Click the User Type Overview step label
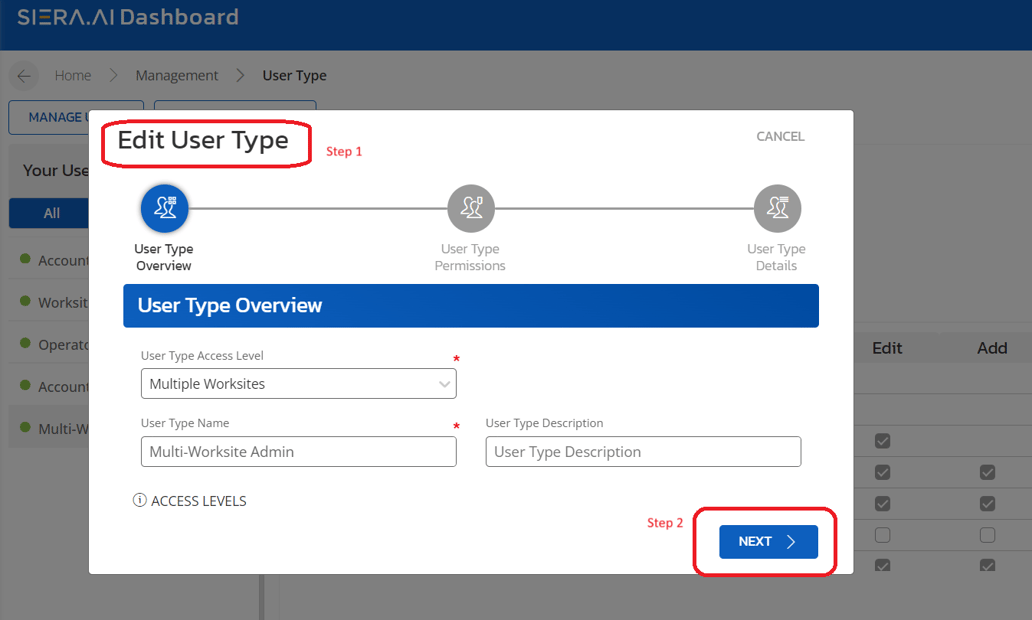The height and width of the screenshot is (620, 1032). point(164,257)
